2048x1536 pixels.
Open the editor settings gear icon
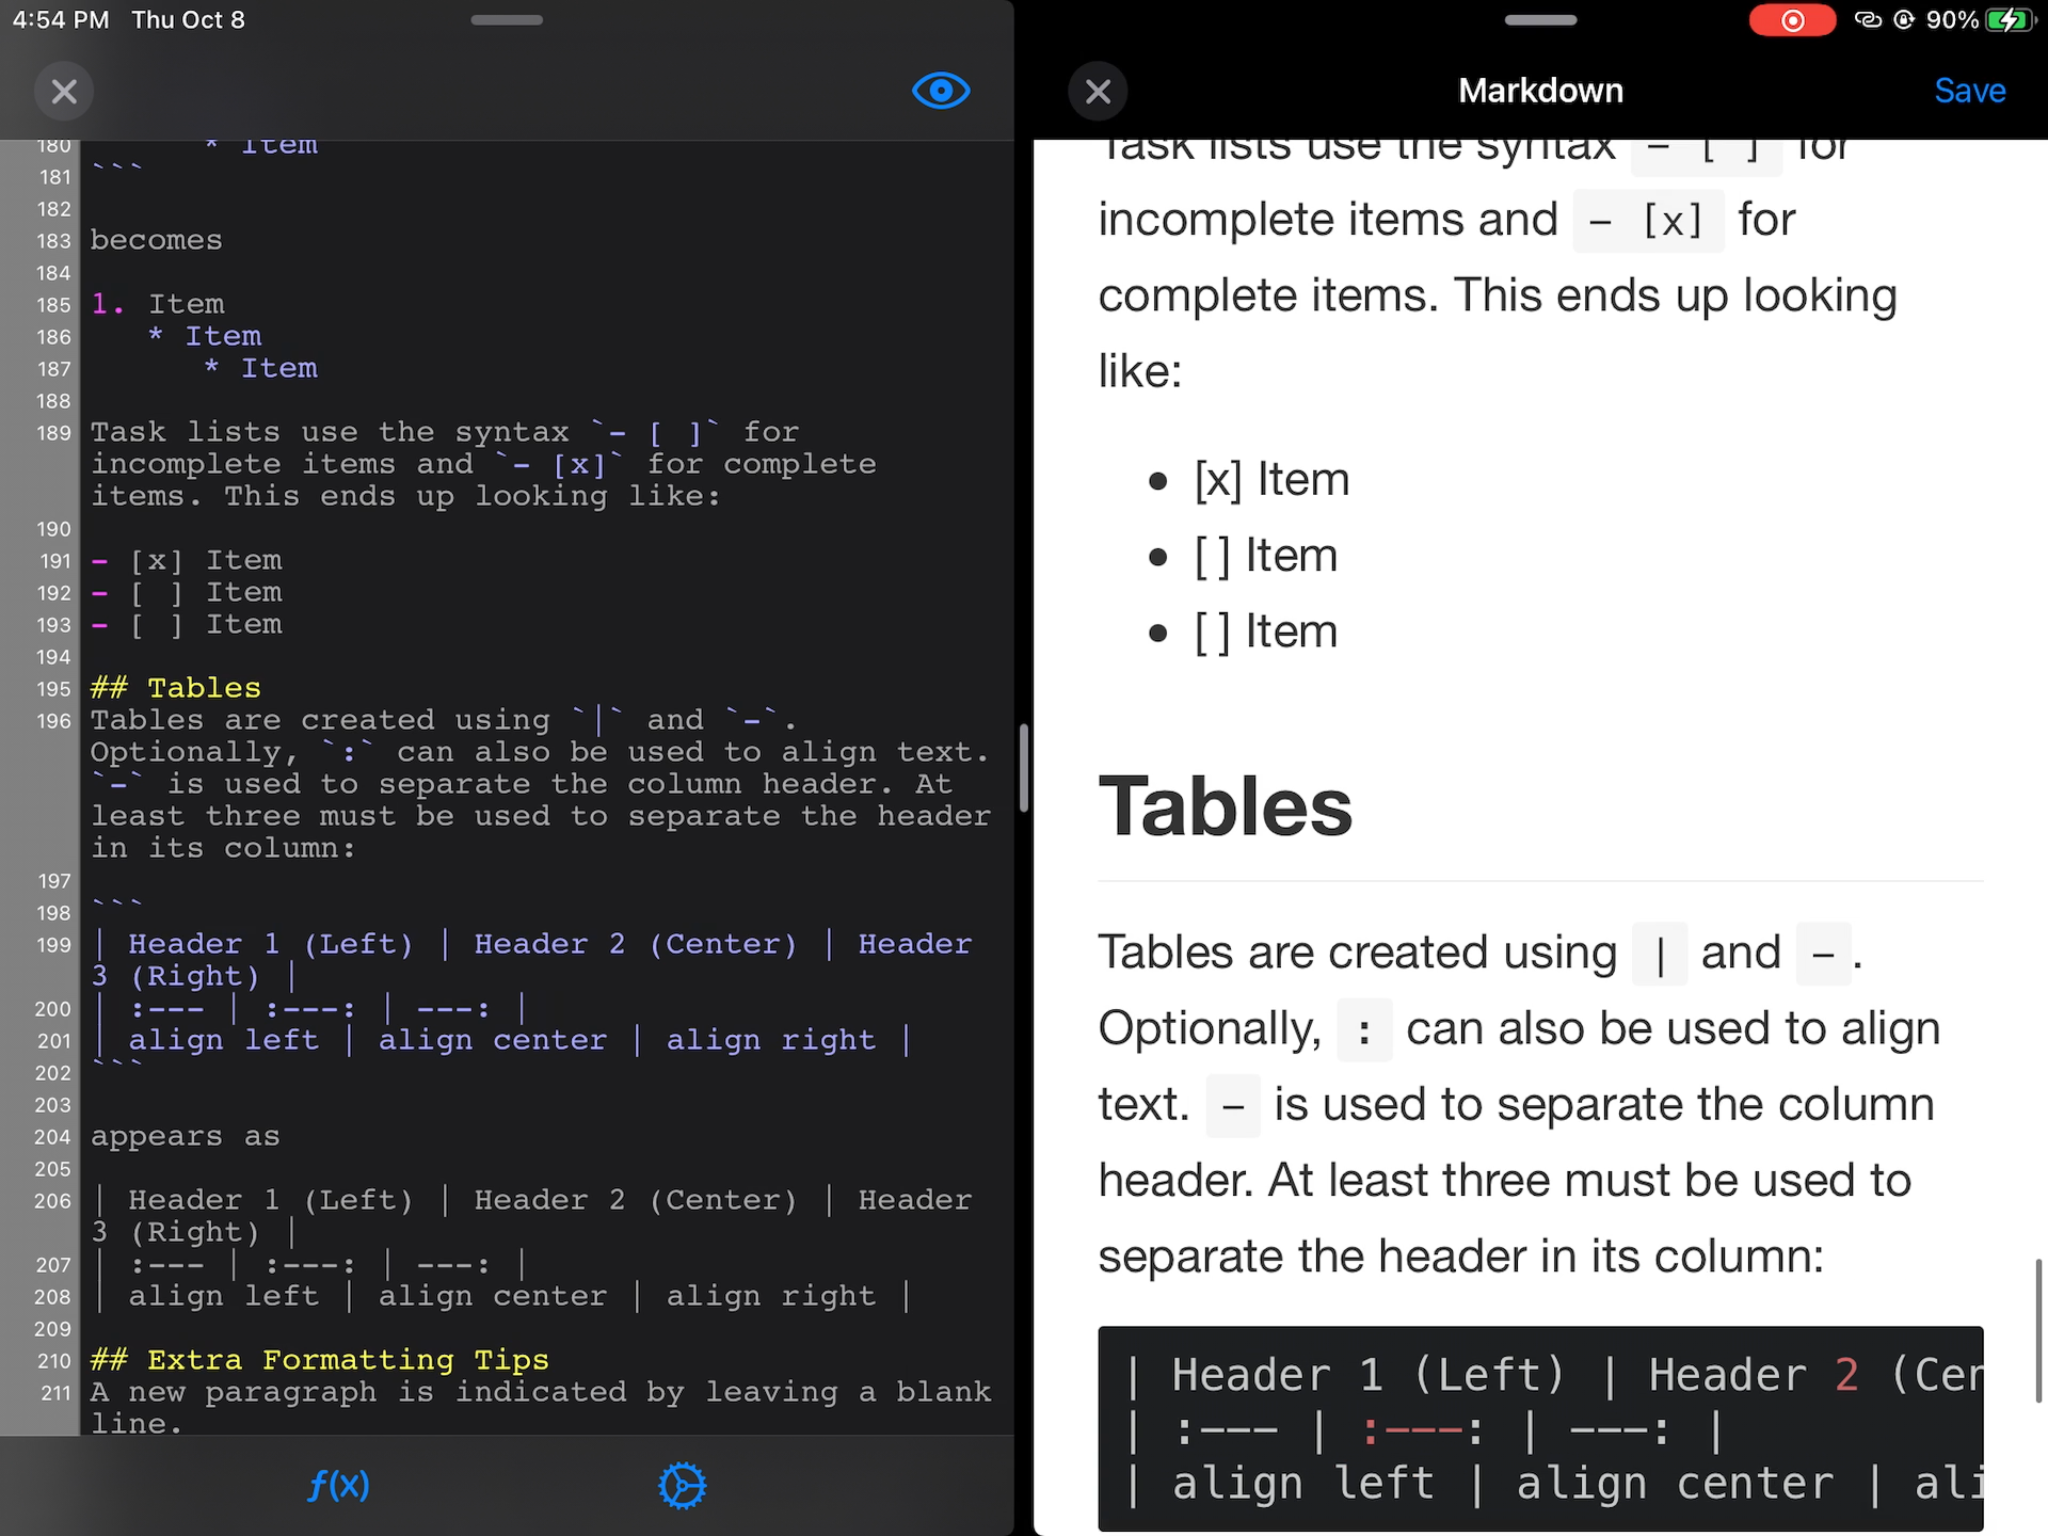coord(682,1485)
